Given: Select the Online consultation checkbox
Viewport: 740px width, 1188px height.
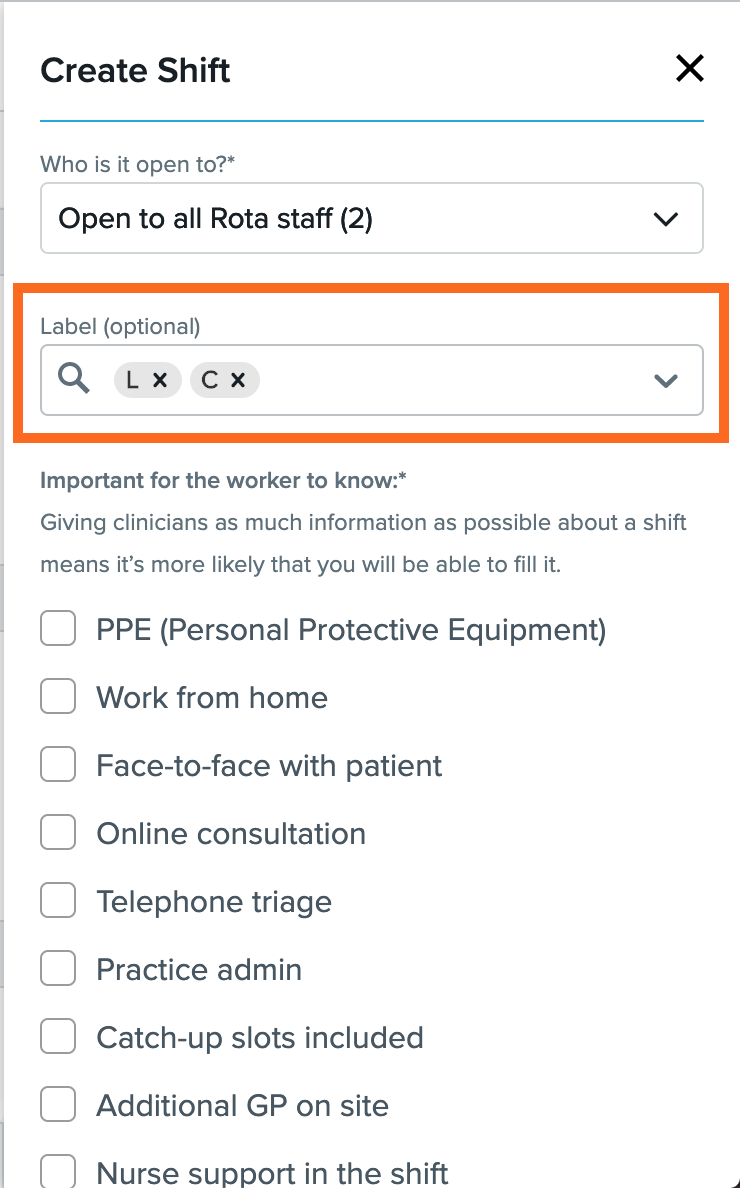Looking at the screenshot, I should pos(58,833).
